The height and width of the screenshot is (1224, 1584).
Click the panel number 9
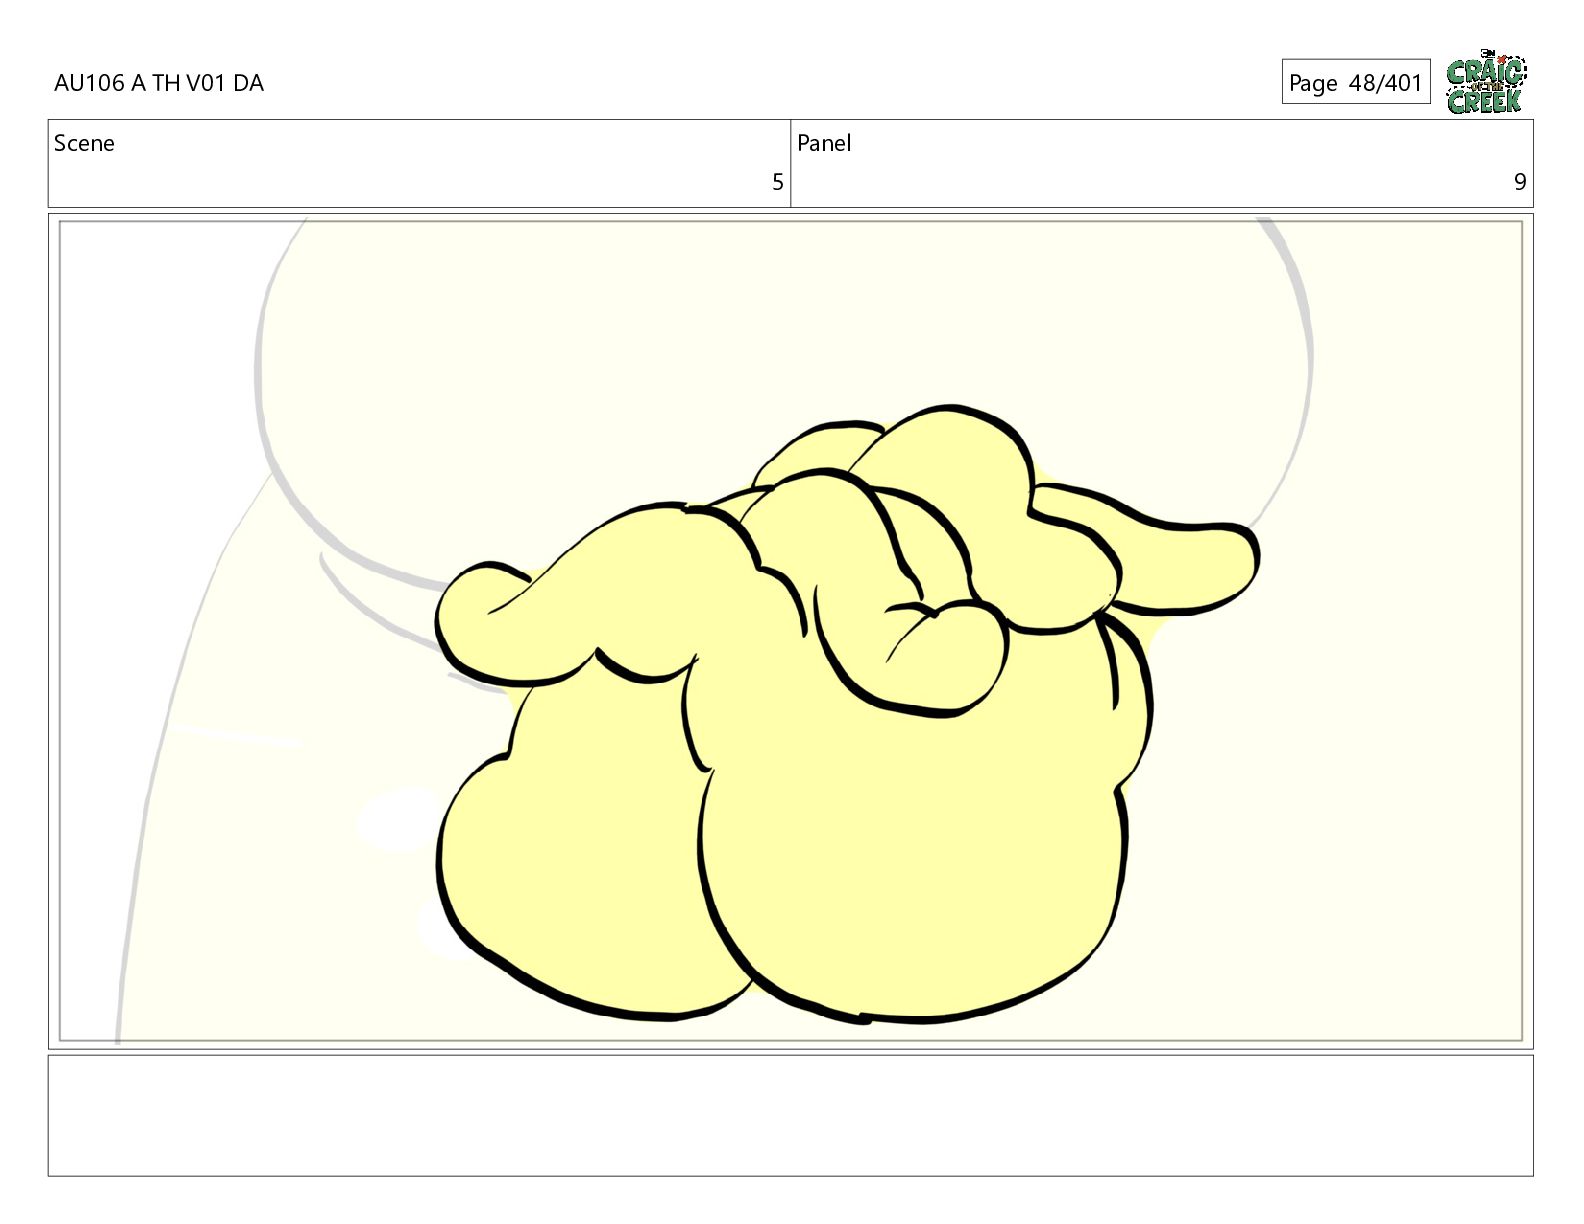click(1520, 182)
